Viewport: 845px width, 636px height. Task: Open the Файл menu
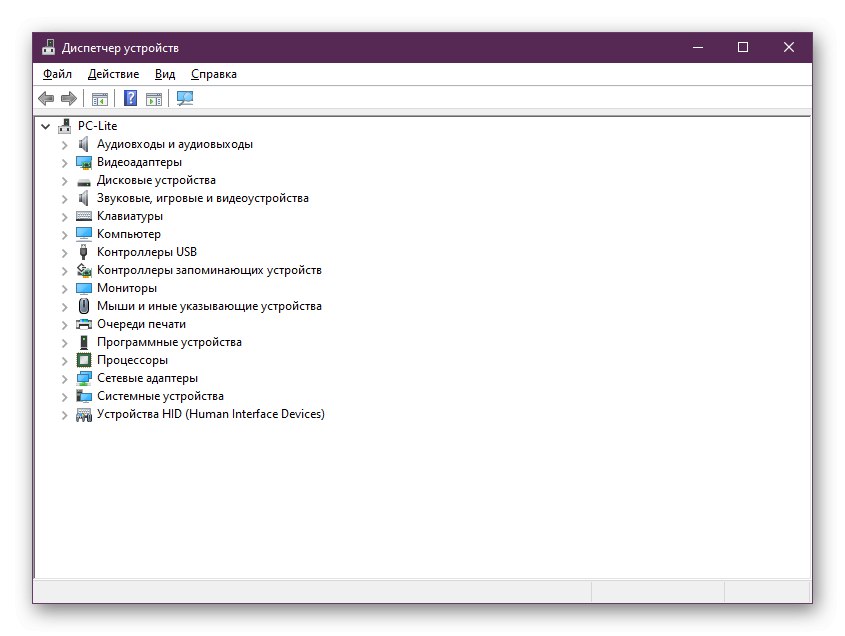(57, 74)
